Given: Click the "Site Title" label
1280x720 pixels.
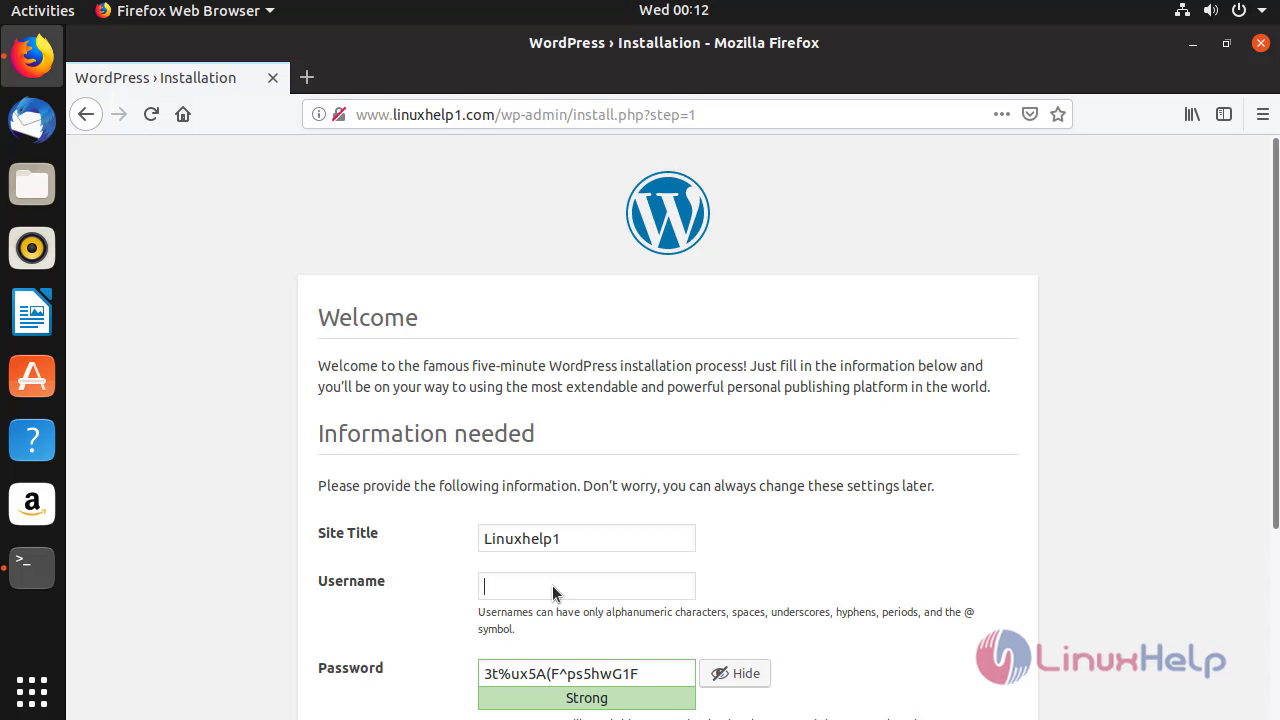Looking at the screenshot, I should point(348,533).
